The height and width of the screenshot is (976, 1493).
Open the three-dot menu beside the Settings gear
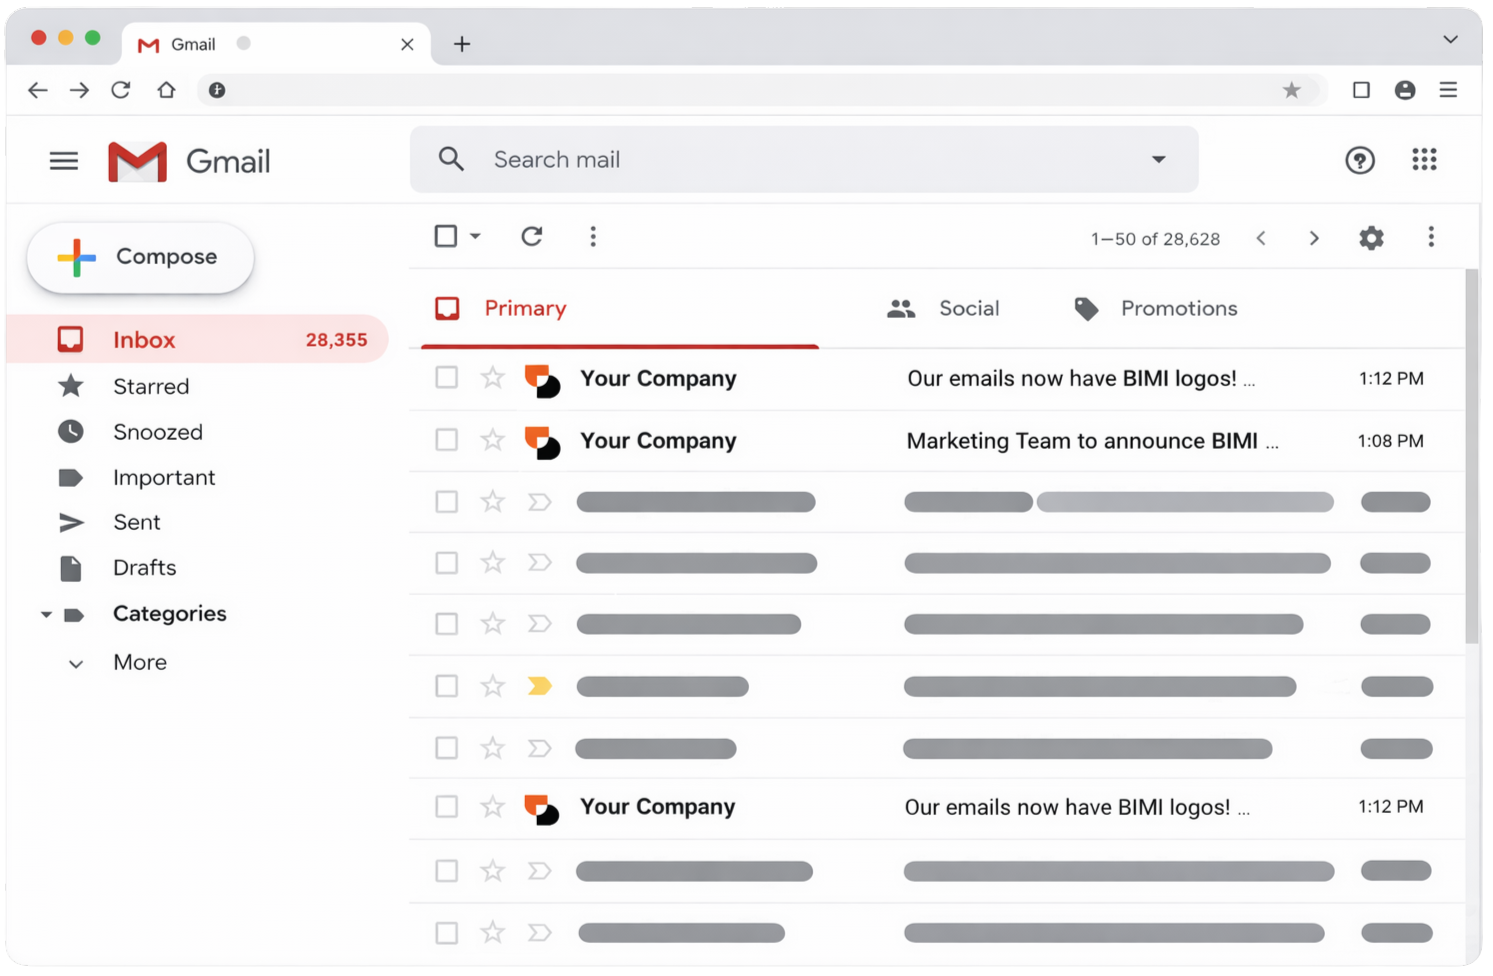pyautogui.click(x=1431, y=237)
